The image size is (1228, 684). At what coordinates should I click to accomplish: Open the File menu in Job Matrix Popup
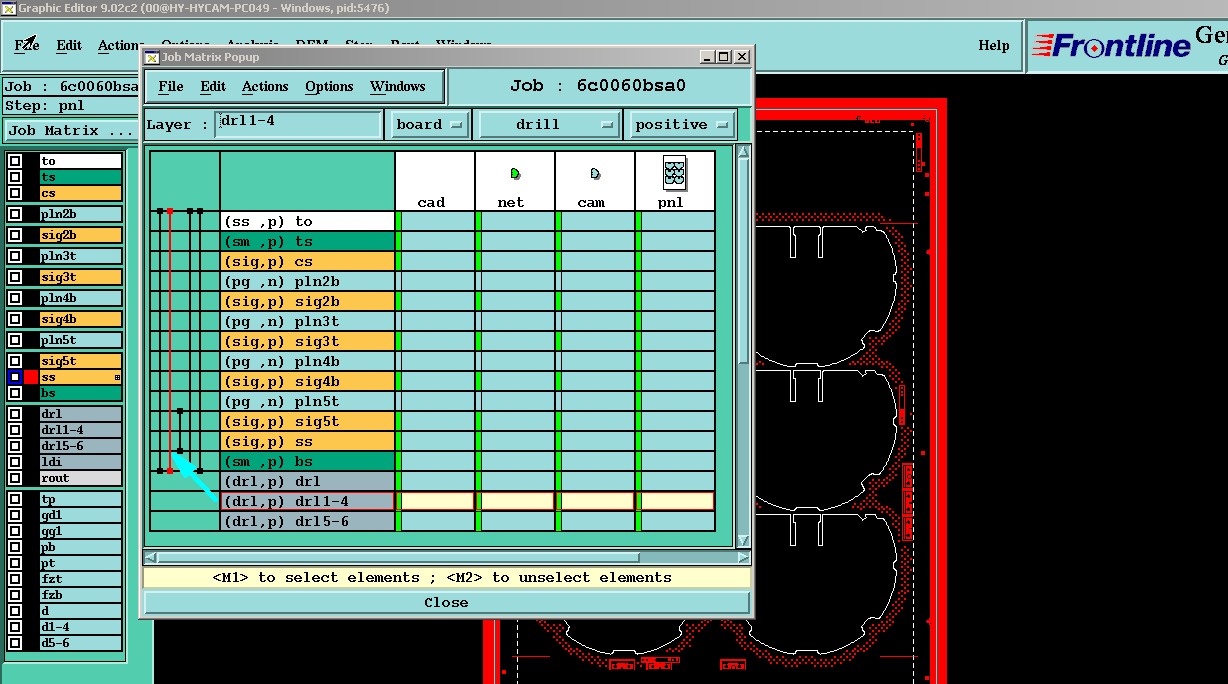(171, 87)
